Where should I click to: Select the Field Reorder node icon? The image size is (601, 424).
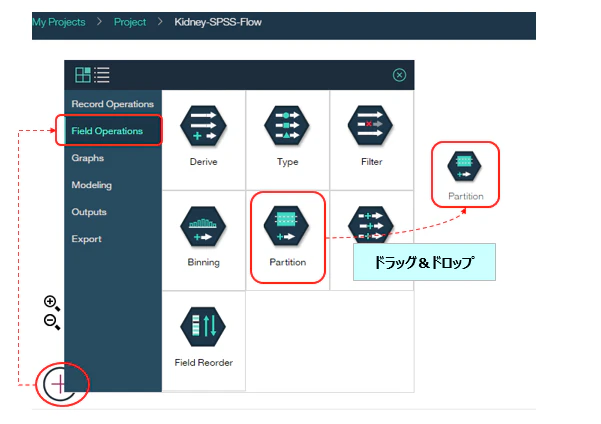click(203, 327)
